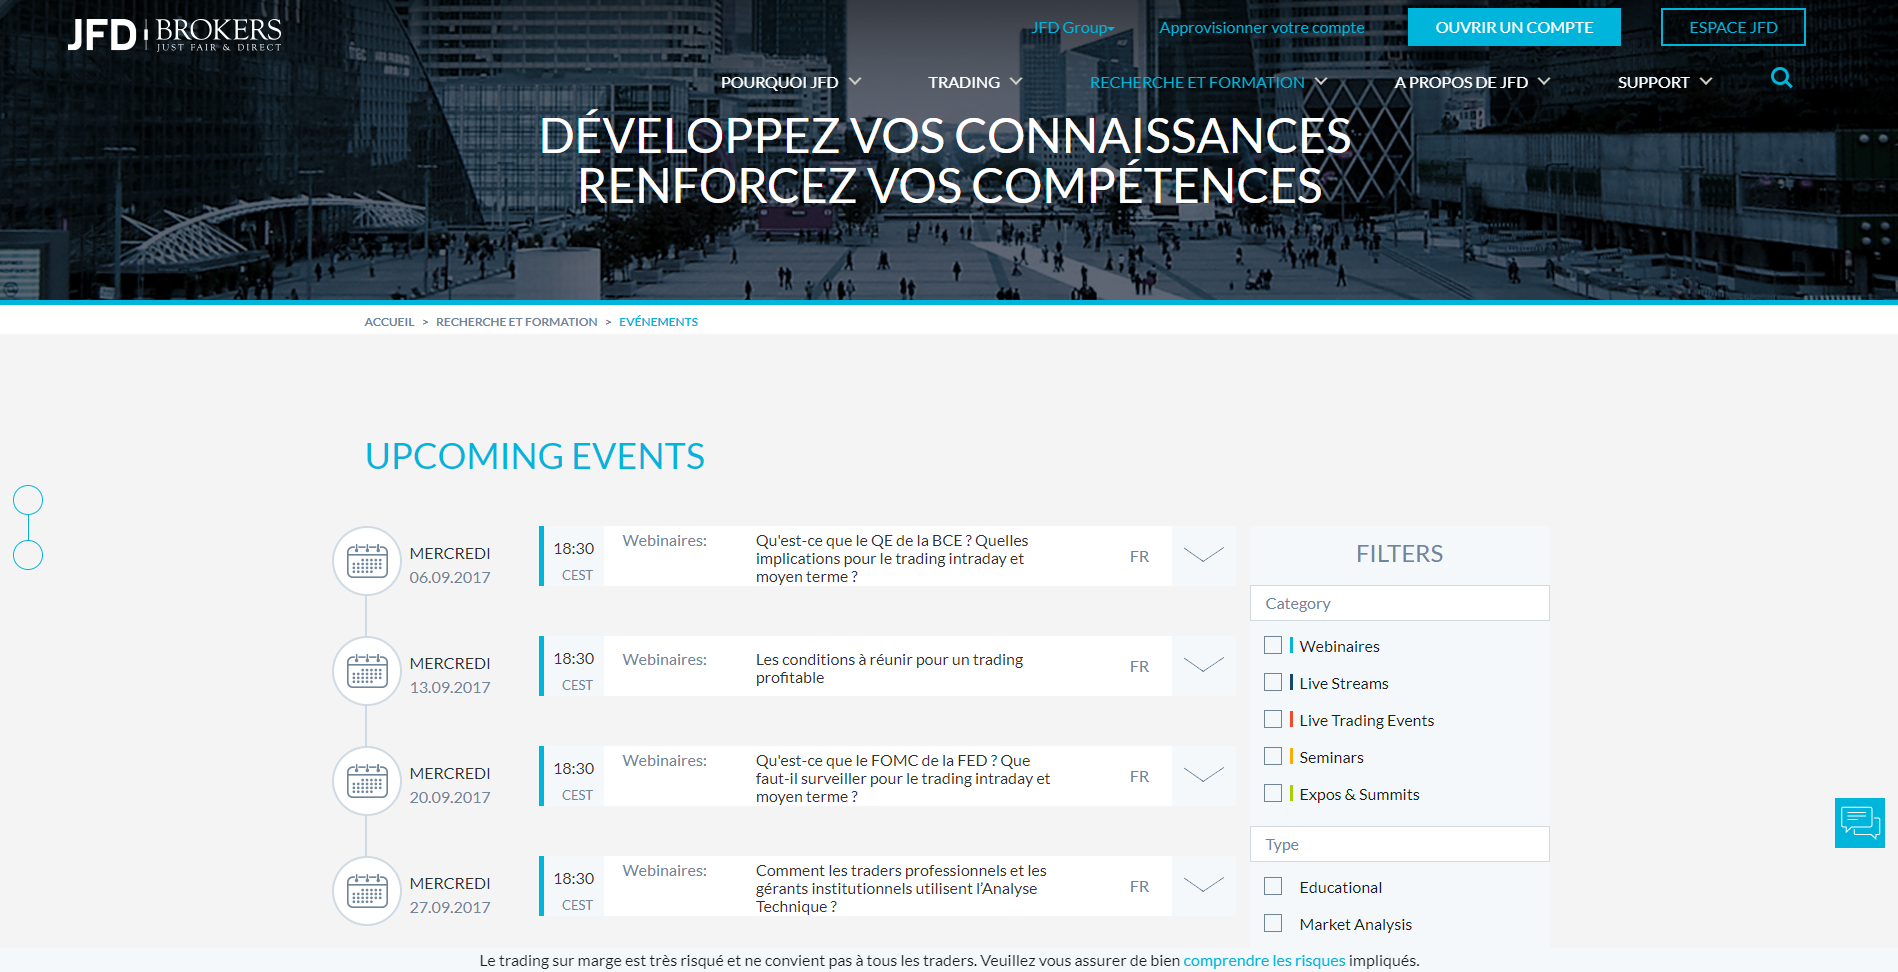Expand the FOMC de la FED webinar row
1898x972 pixels.
1203,776
